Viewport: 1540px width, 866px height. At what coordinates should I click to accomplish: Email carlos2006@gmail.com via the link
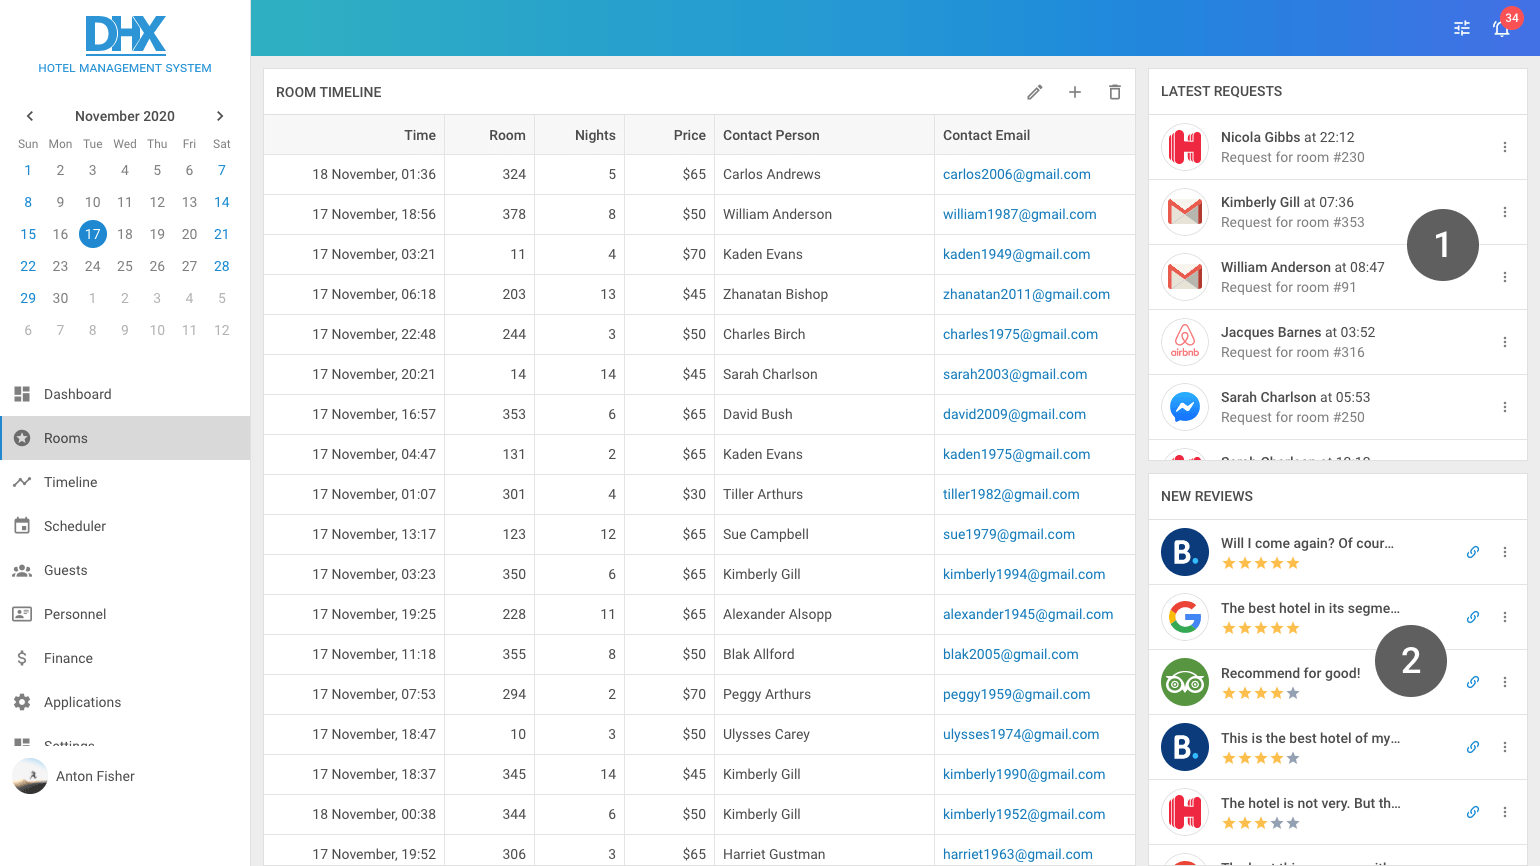1017,174
